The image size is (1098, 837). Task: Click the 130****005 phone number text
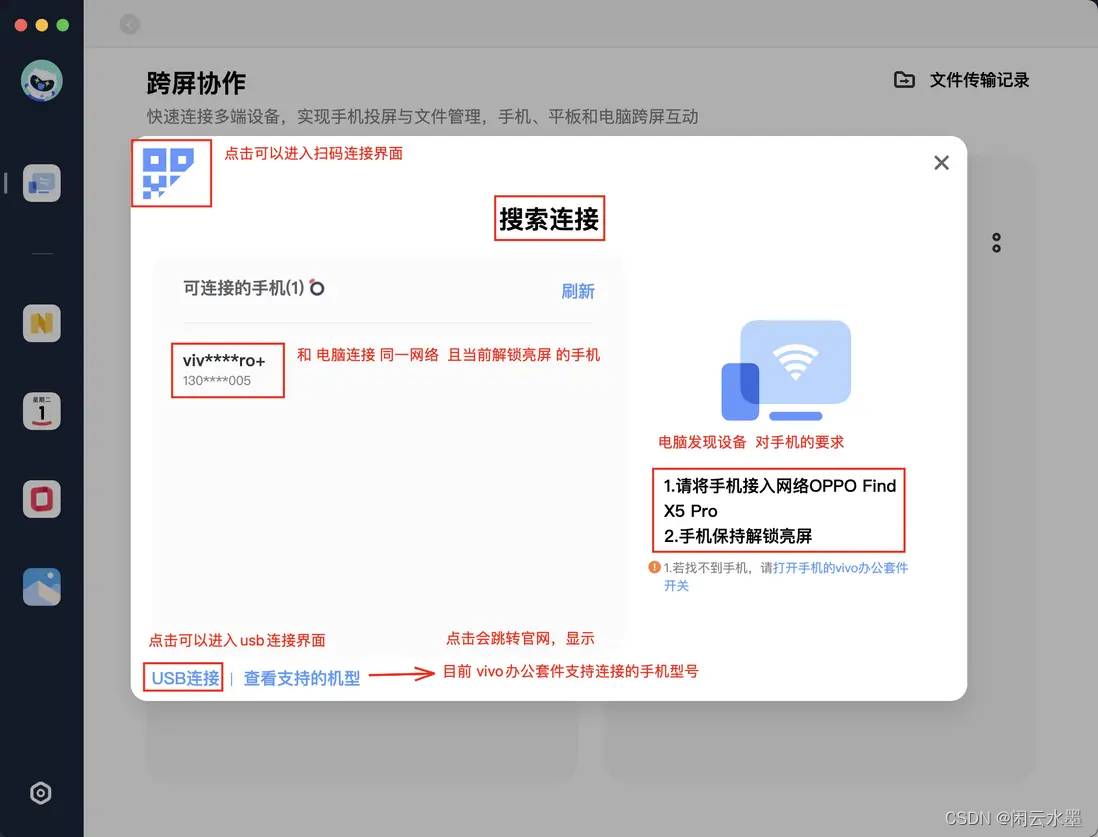(x=216, y=380)
